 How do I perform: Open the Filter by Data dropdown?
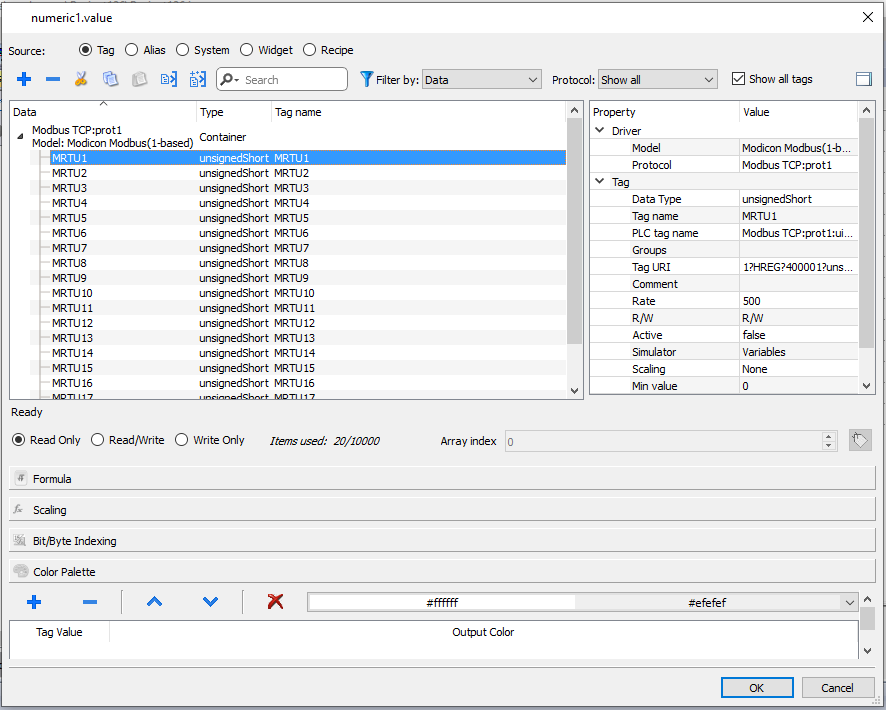tap(481, 80)
